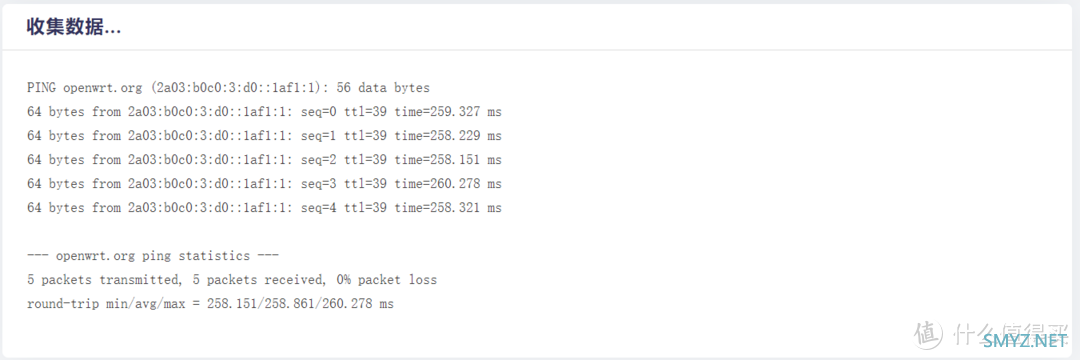Click the SMYZ.NET watermark link
Viewport: 1080px width, 360px height.
1025,341
